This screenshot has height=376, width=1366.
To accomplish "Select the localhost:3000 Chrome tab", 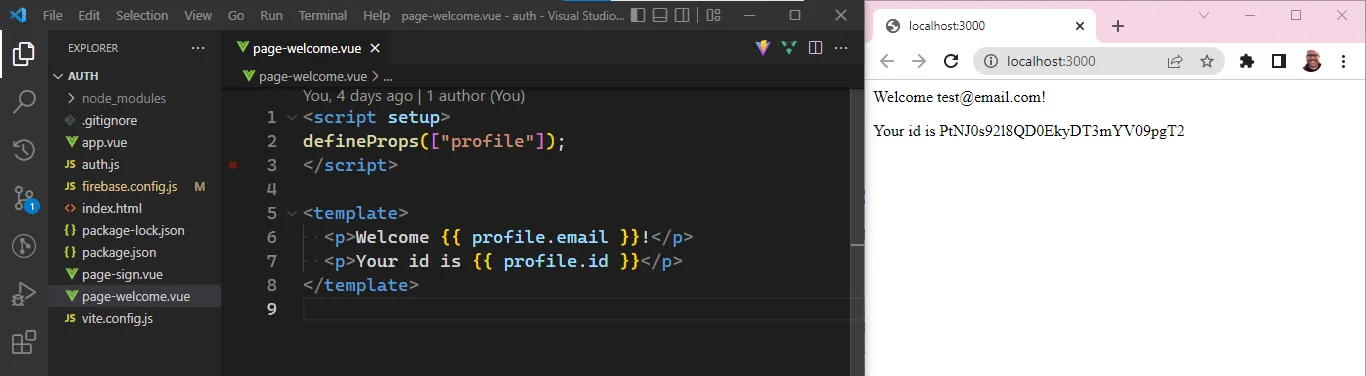I will 985,27.
